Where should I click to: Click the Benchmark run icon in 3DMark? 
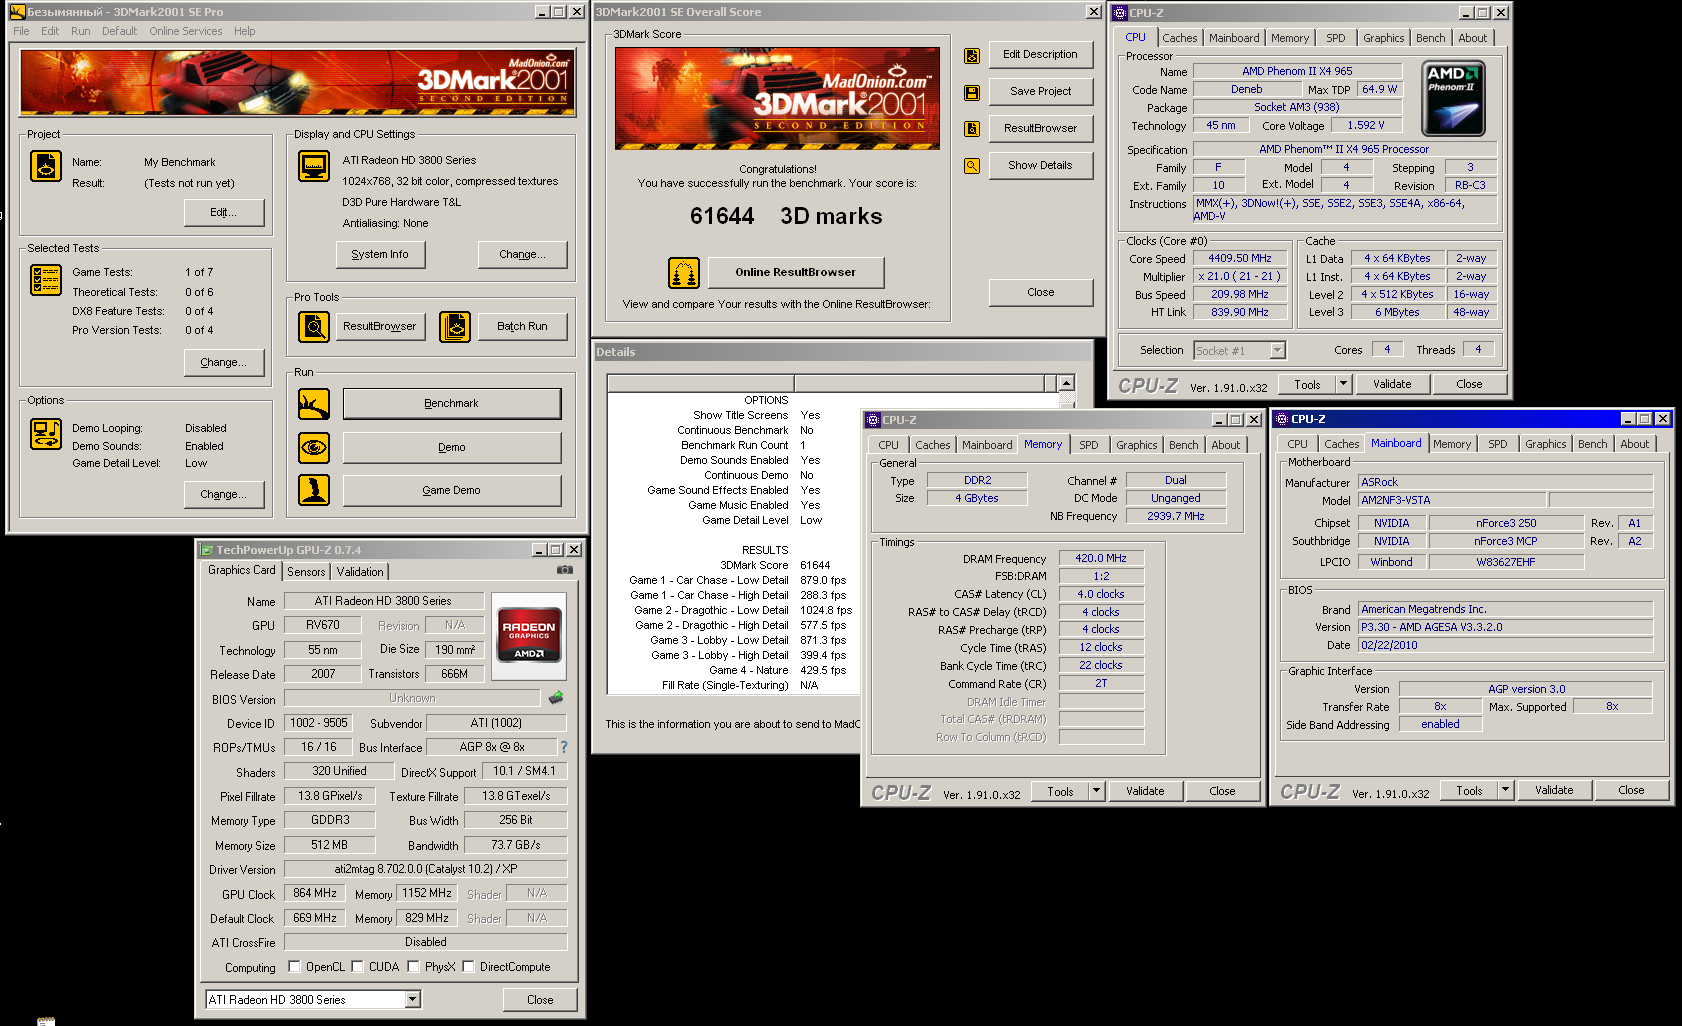(x=314, y=404)
